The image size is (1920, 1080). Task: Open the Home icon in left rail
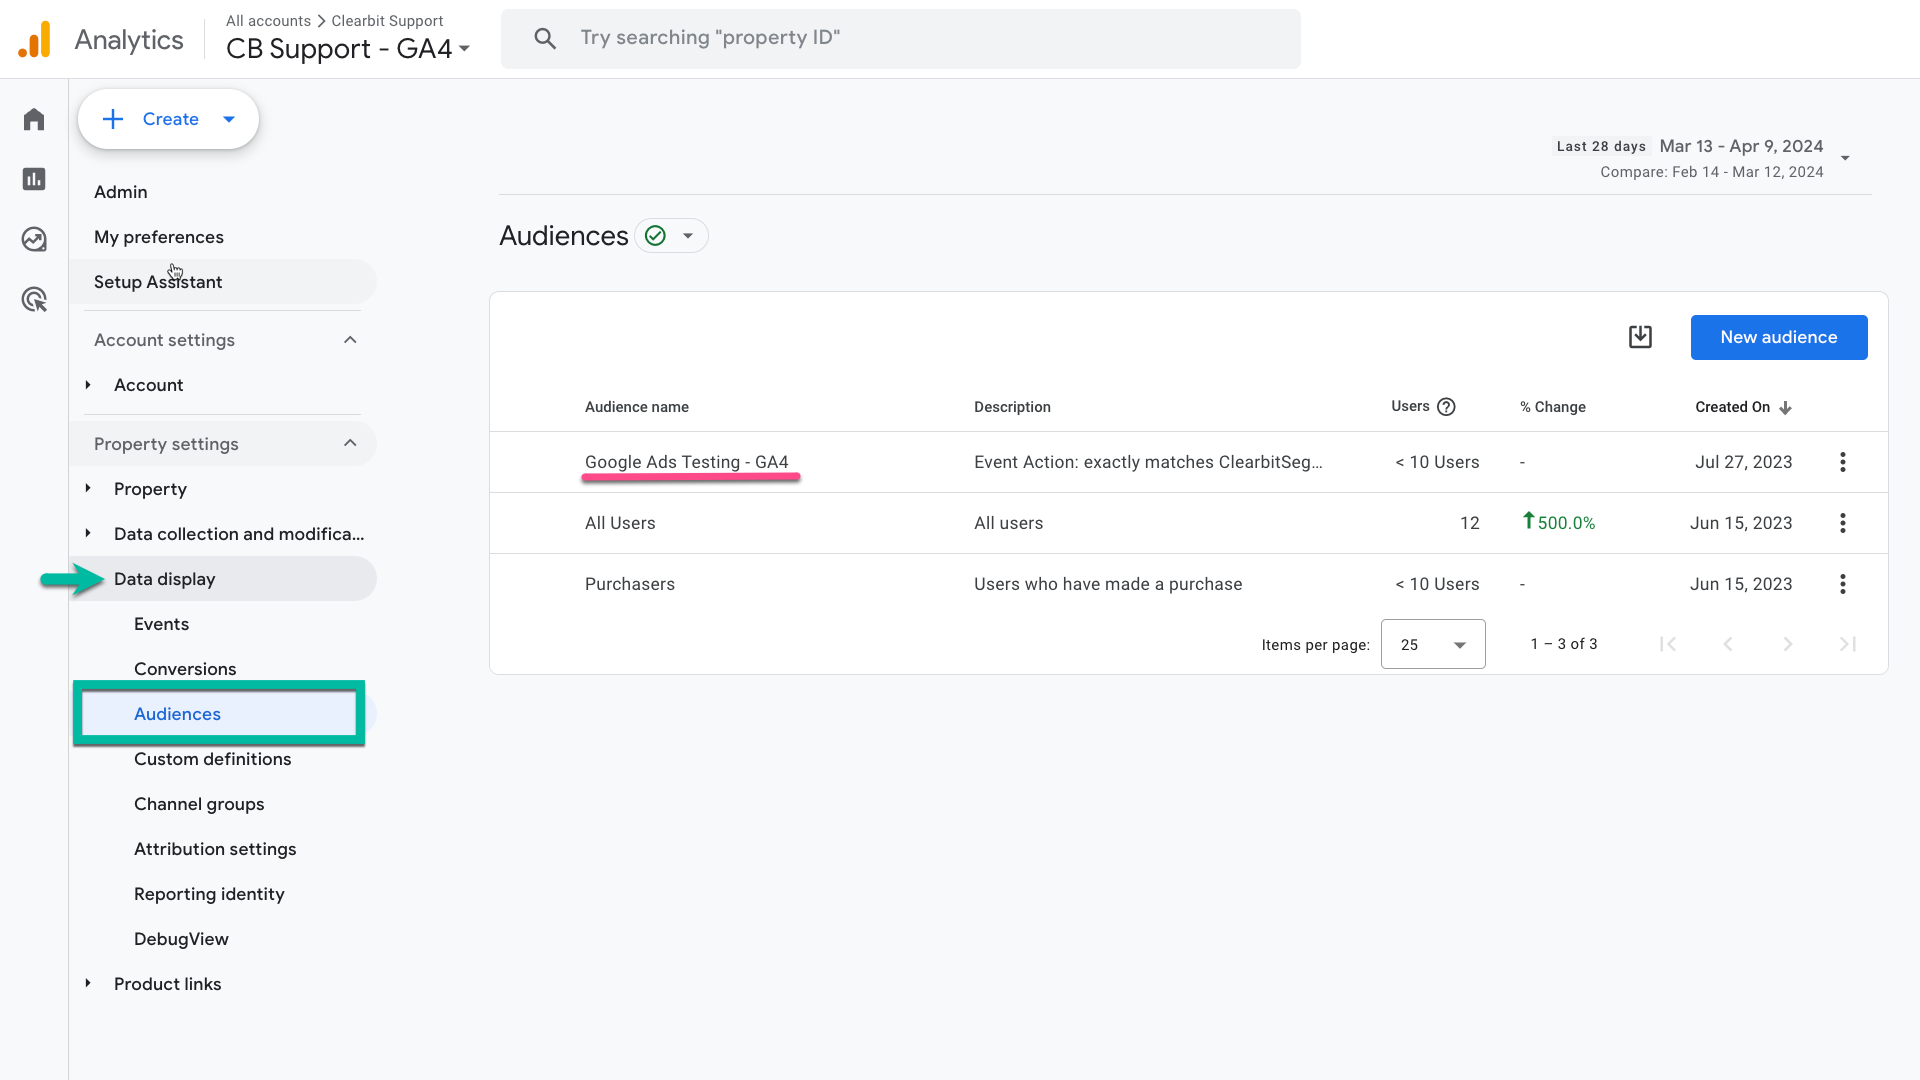34,119
